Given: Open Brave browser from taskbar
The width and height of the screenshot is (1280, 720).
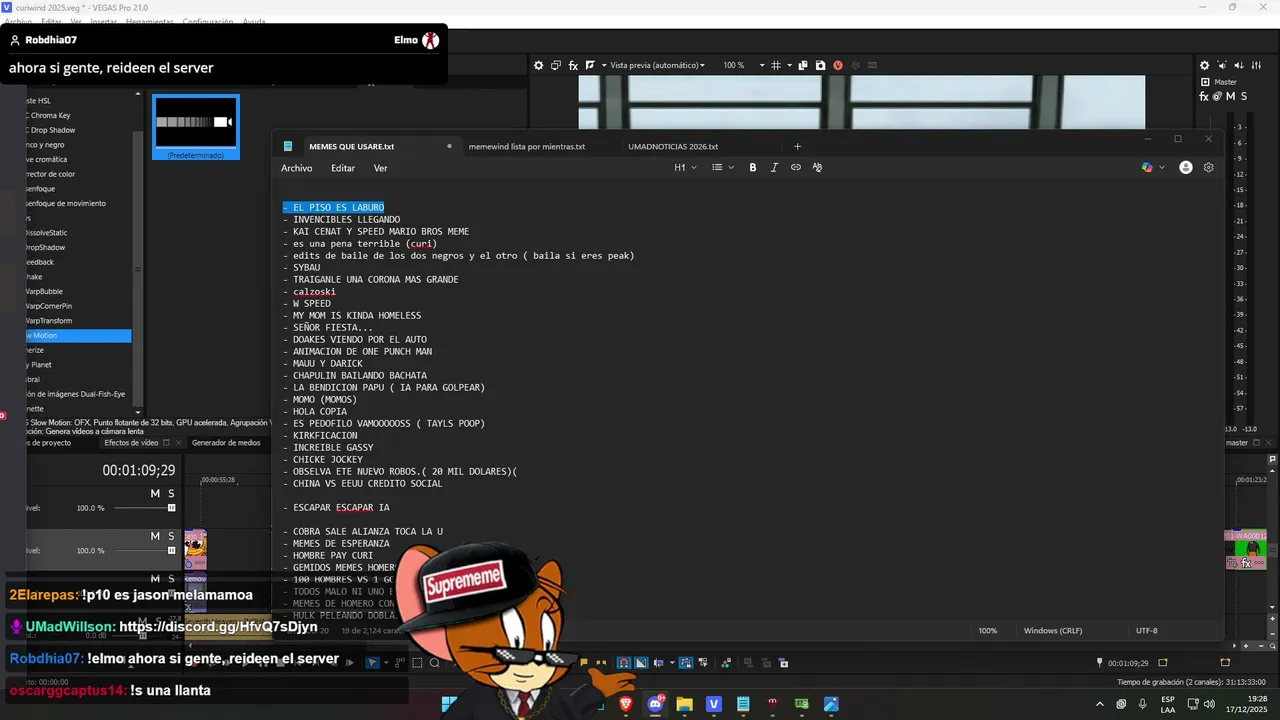Looking at the screenshot, I should [x=626, y=704].
